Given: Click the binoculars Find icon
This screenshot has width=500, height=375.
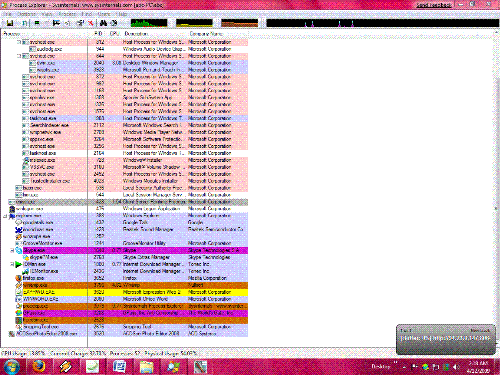Looking at the screenshot, I should click(103, 23).
